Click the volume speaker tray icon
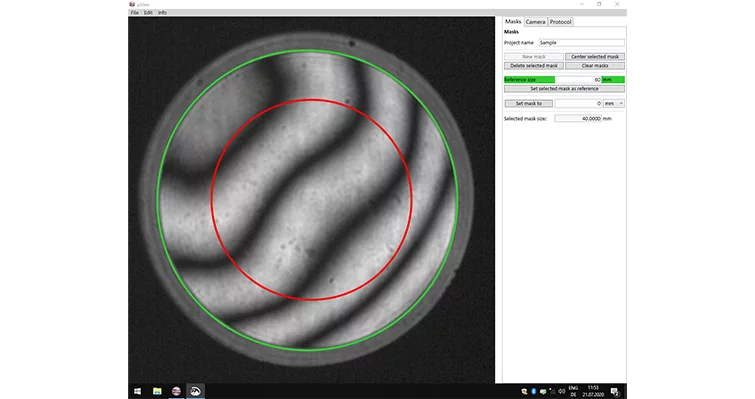Viewport: 755px width, 399px height. click(x=561, y=392)
